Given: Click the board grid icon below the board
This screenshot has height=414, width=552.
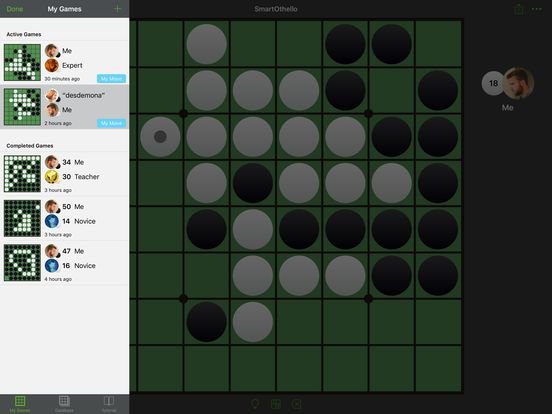Looking at the screenshot, I should [x=276, y=404].
